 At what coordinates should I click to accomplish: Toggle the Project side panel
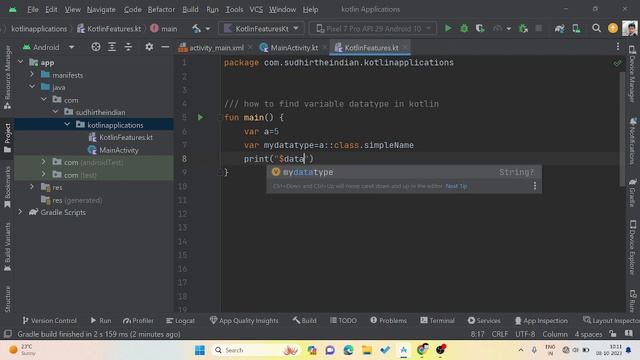tap(7, 138)
